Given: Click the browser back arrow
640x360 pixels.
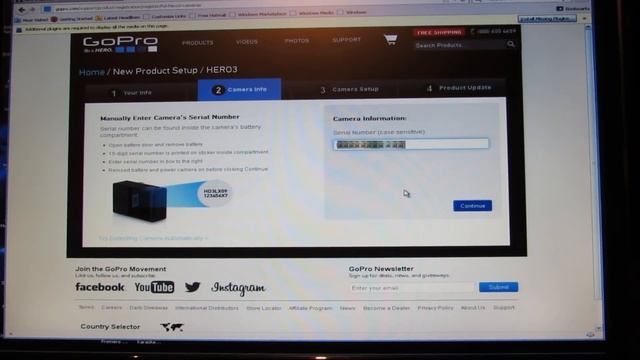Looking at the screenshot, I should click(22, 9).
